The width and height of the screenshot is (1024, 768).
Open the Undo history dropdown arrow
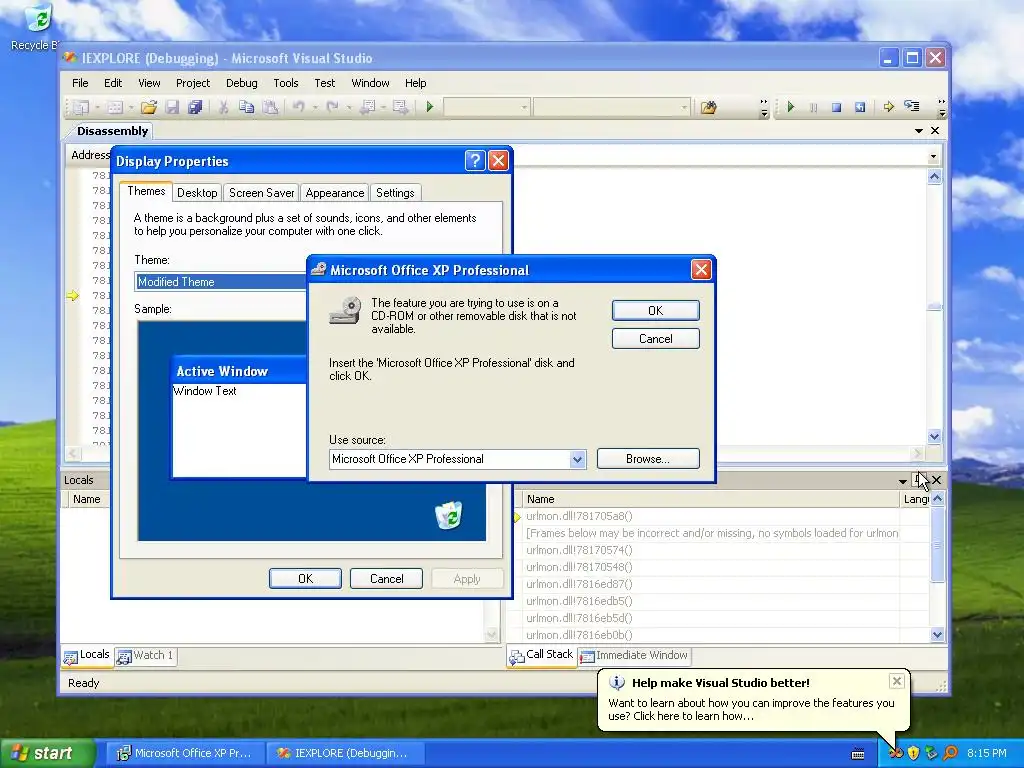(x=315, y=107)
